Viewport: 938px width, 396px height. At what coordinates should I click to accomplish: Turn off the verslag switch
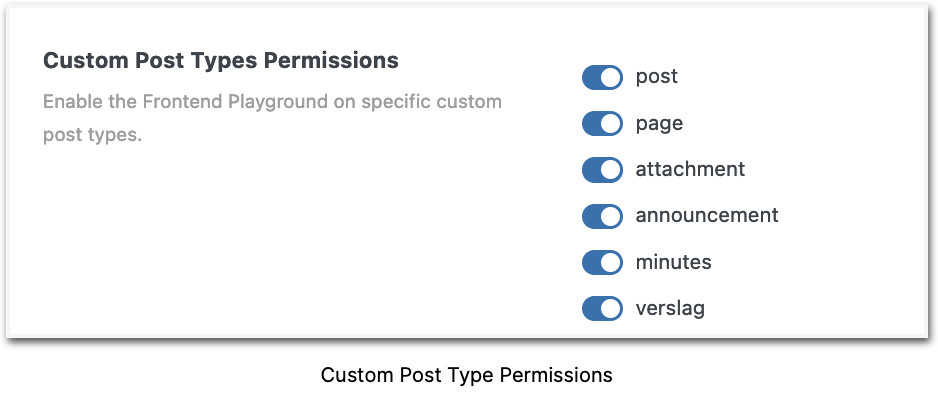click(602, 309)
